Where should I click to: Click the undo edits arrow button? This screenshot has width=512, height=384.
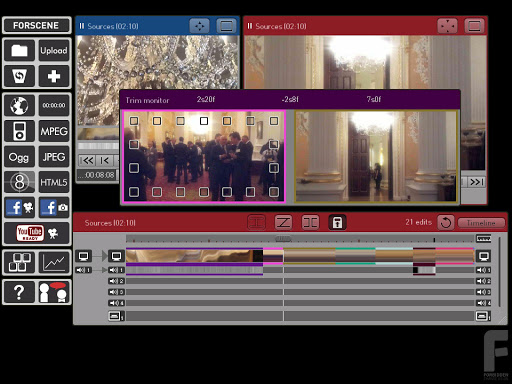(446, 222)
